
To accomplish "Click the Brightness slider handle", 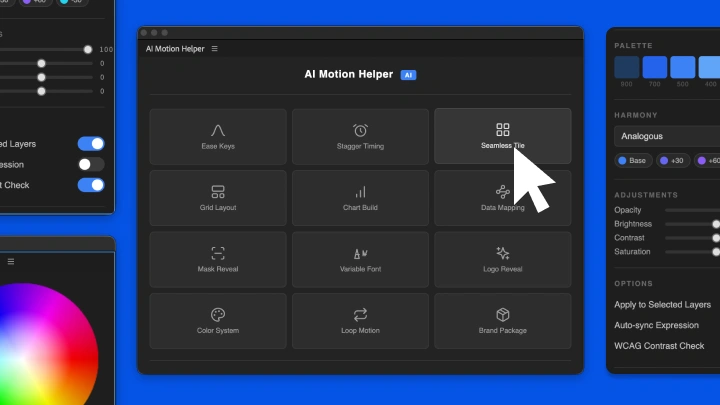I will (716, 224).
